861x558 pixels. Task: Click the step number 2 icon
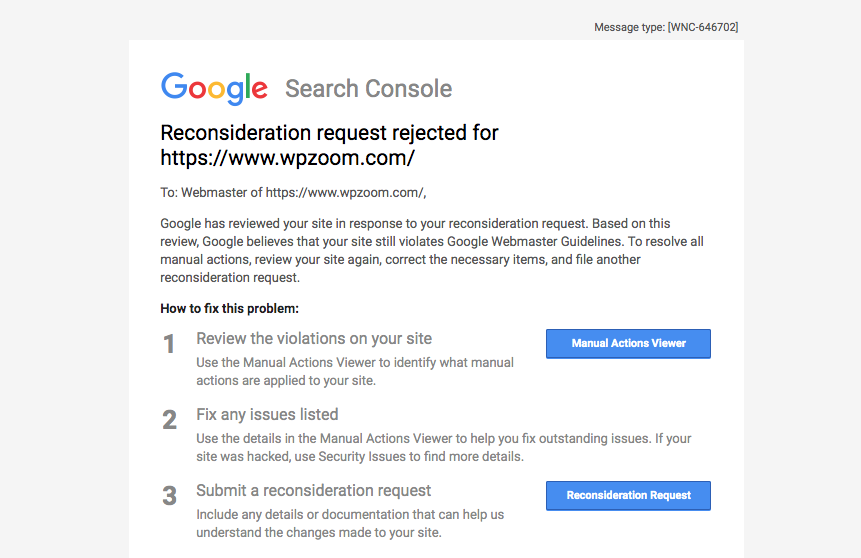pyautogui.click(x=169, y=420)
